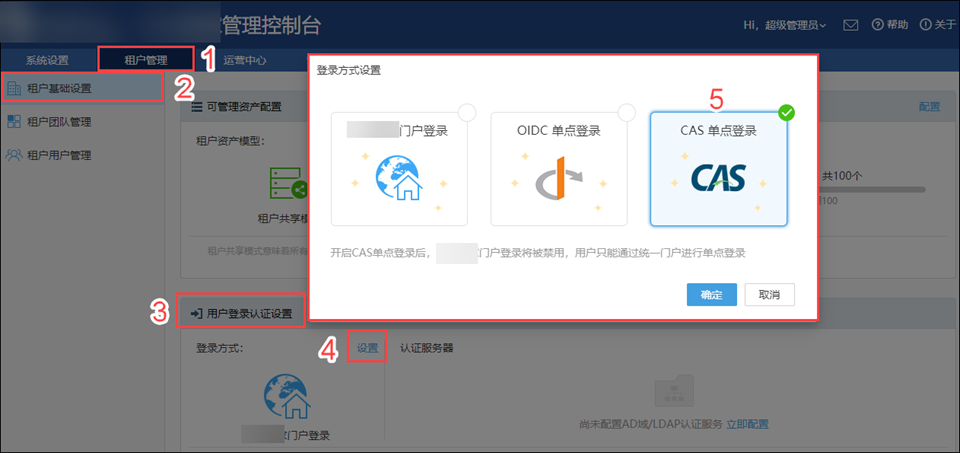Click the 租户共享 server share icon
This screenshot has width=960, height=453.
pos(288,184)
